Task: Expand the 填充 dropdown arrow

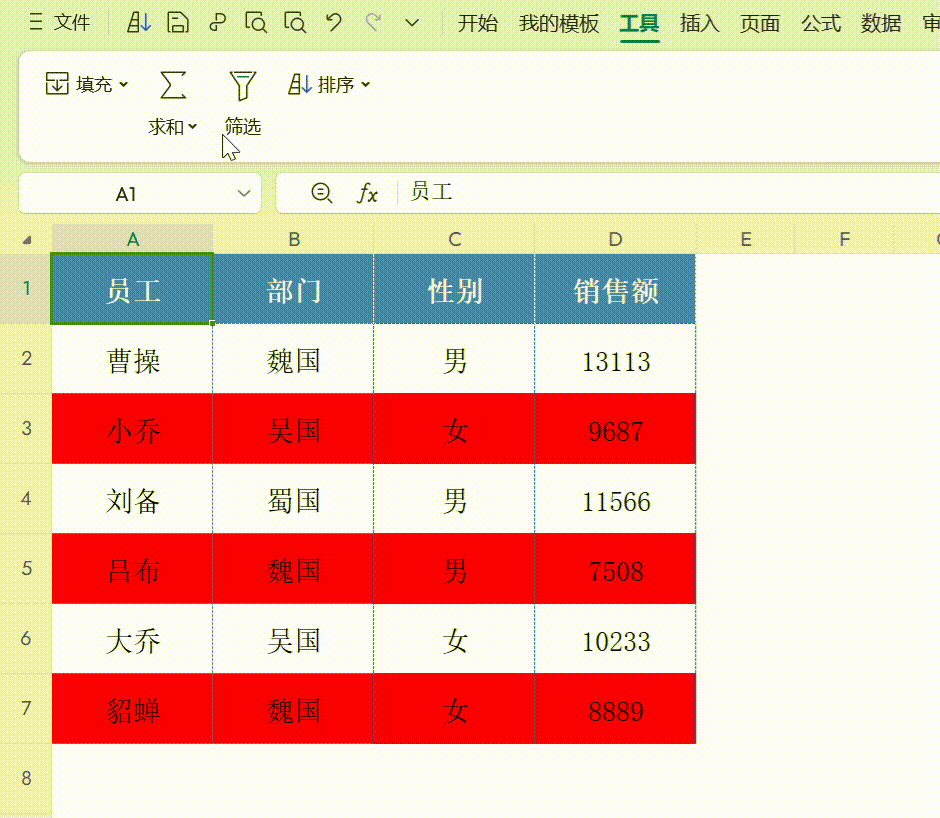Action: click(x=123, y=85)
